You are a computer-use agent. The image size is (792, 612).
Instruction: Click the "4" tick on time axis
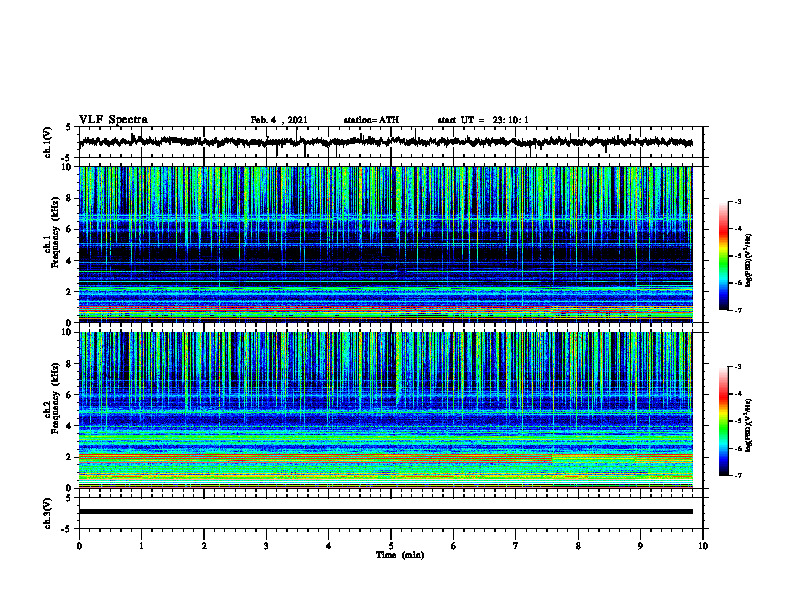click(x=329, y=546)
